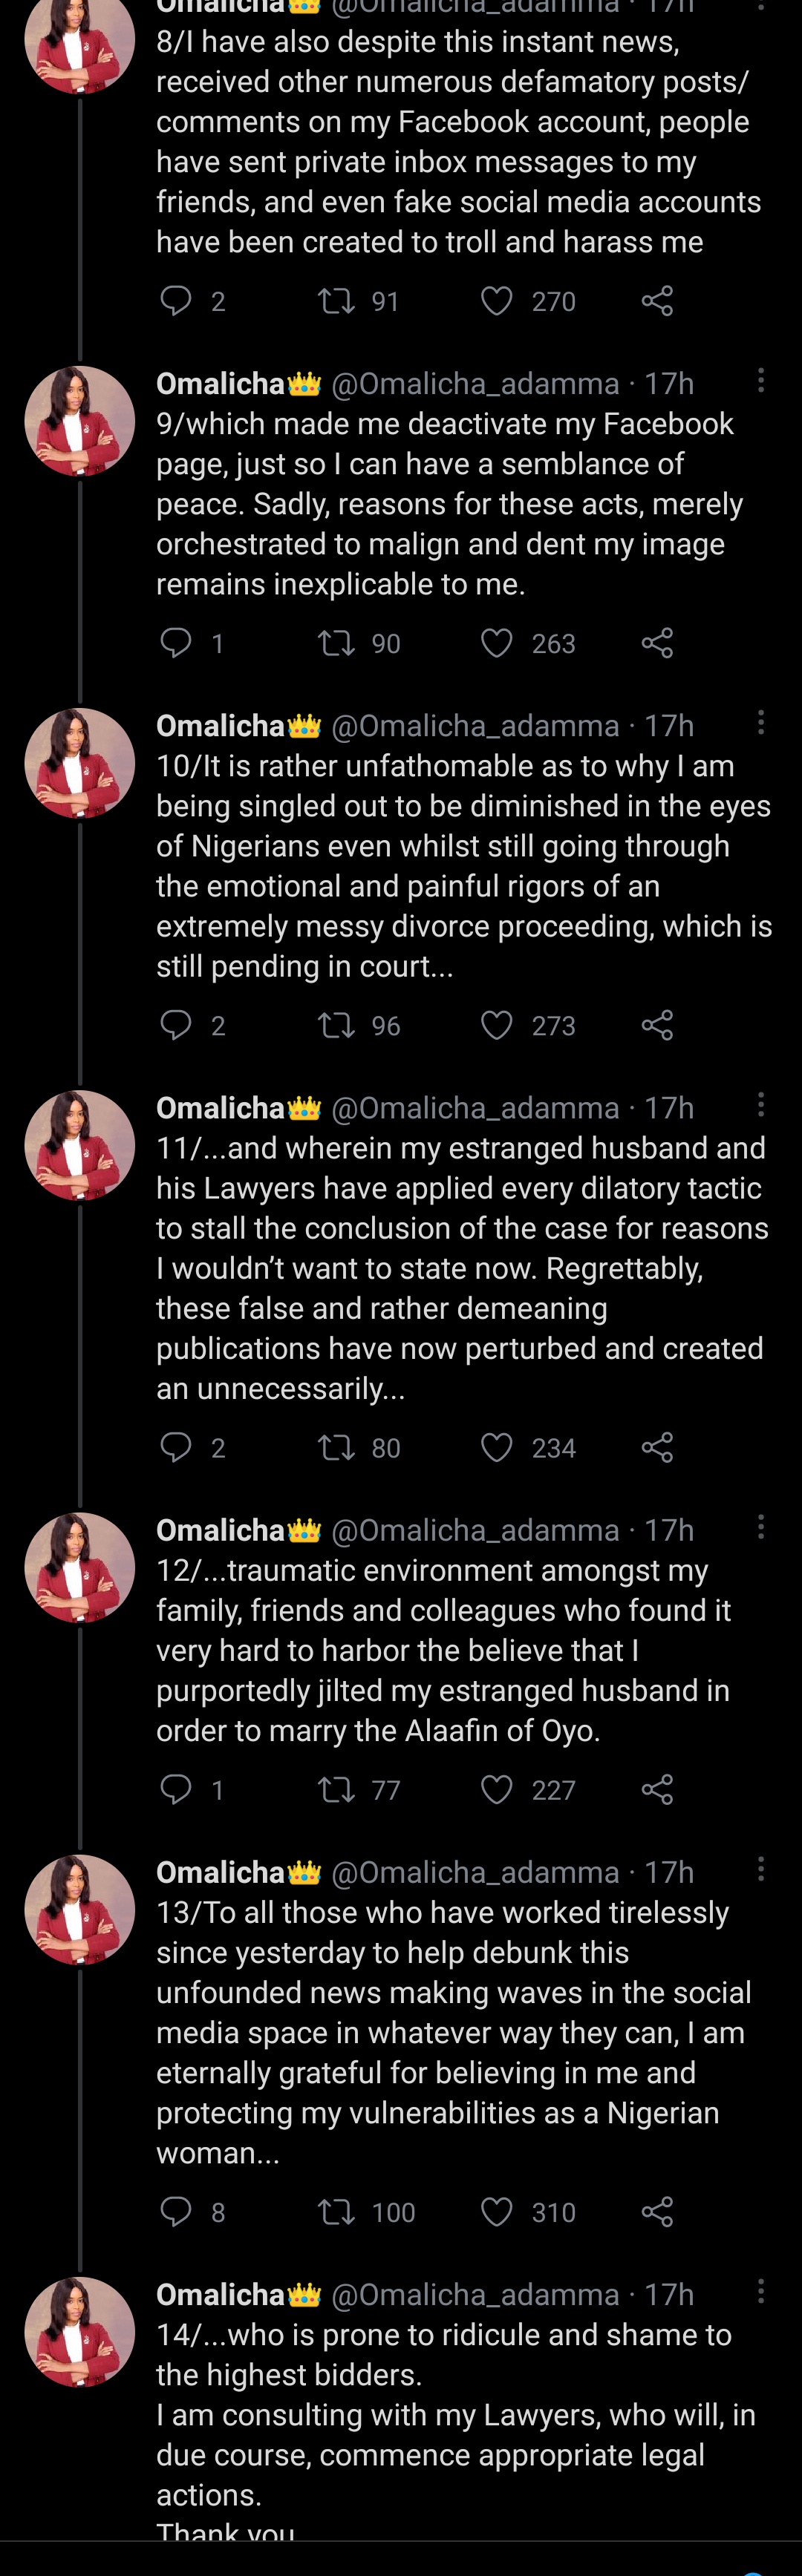Open more options on the 10/ tweet
Screen dimensions: 802x2576
pos(761,722)
